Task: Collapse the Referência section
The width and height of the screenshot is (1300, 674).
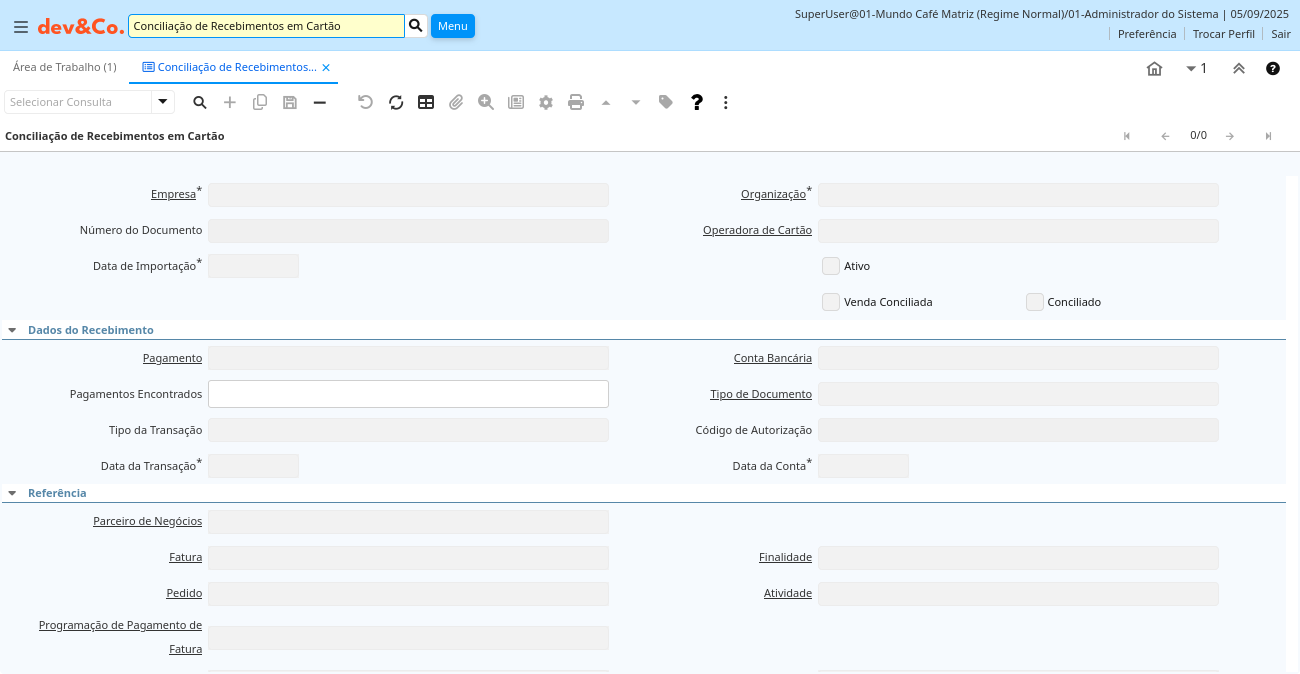Action: (x=12, y=493)
